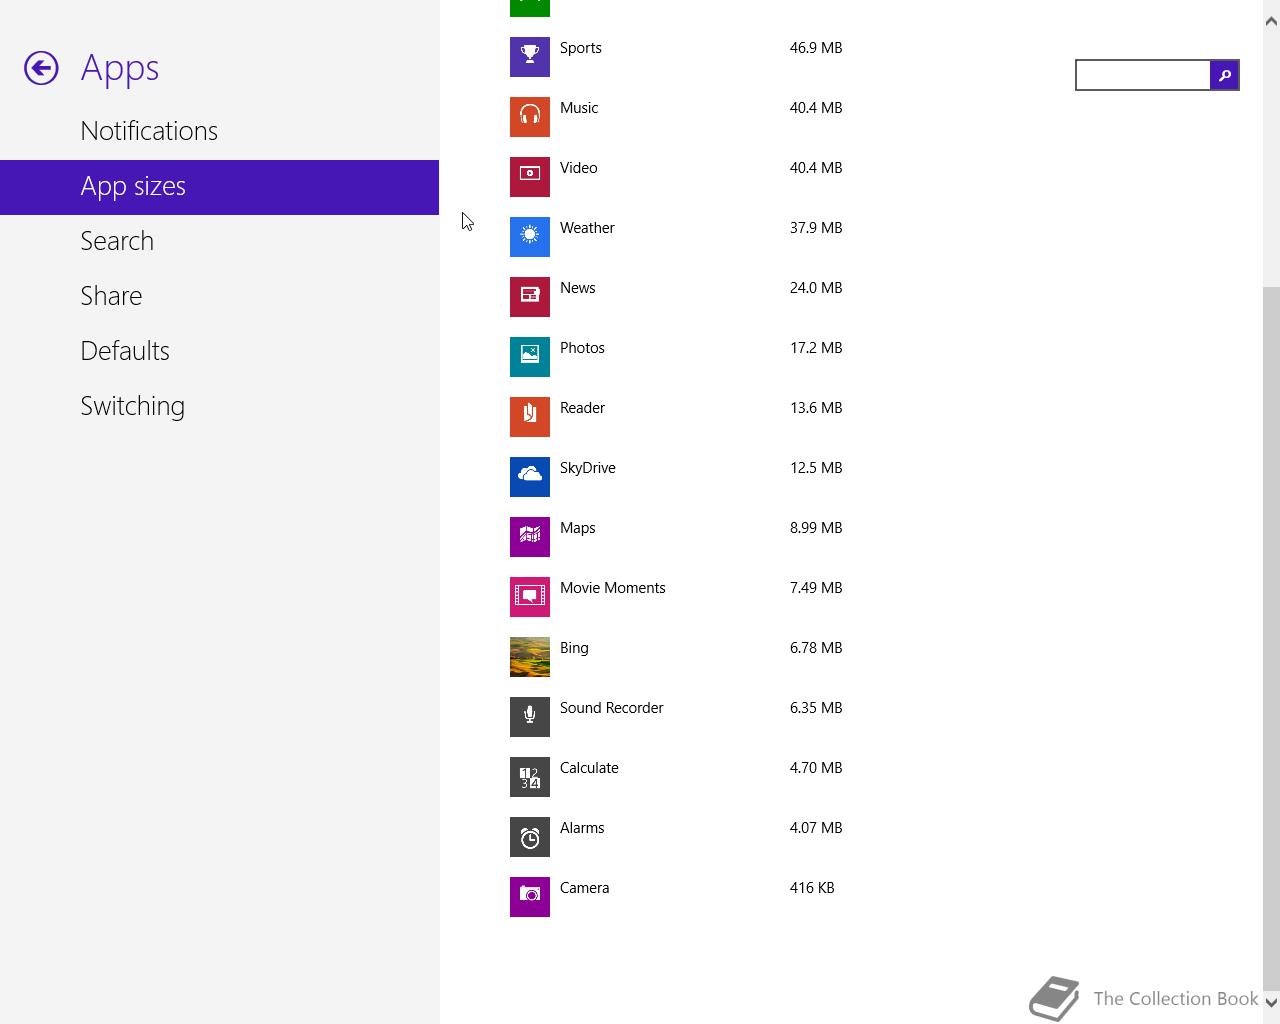
Task: Click the Video app icon
Action: (x=530, y=177)
